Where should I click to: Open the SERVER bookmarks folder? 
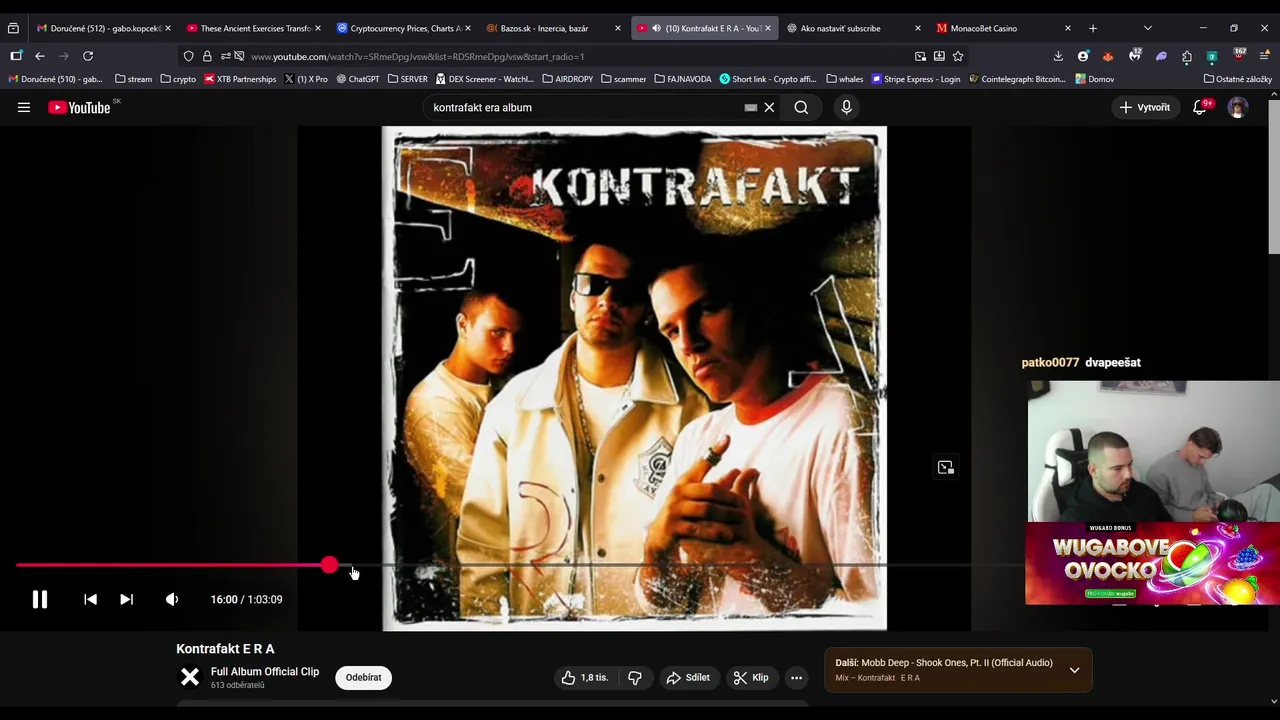tap(407, 79)
